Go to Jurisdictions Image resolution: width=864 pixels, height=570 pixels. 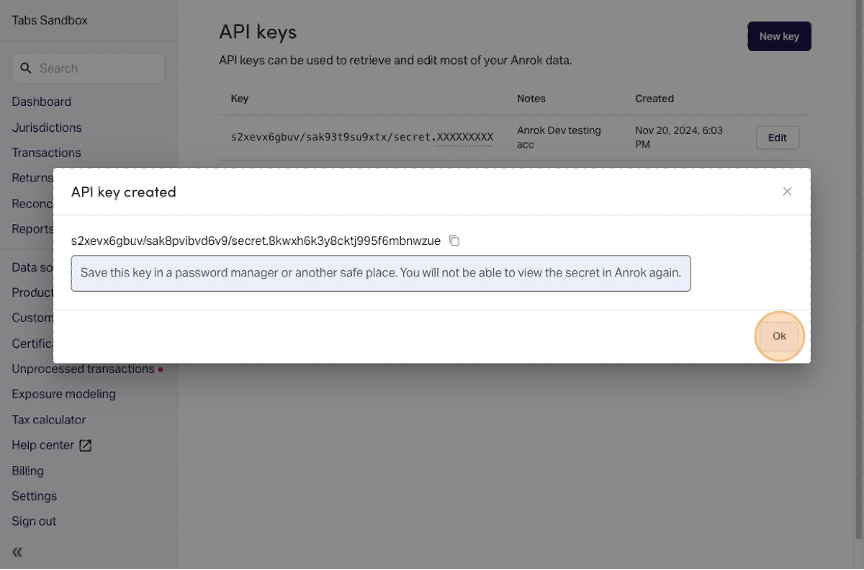pos(46,127)
